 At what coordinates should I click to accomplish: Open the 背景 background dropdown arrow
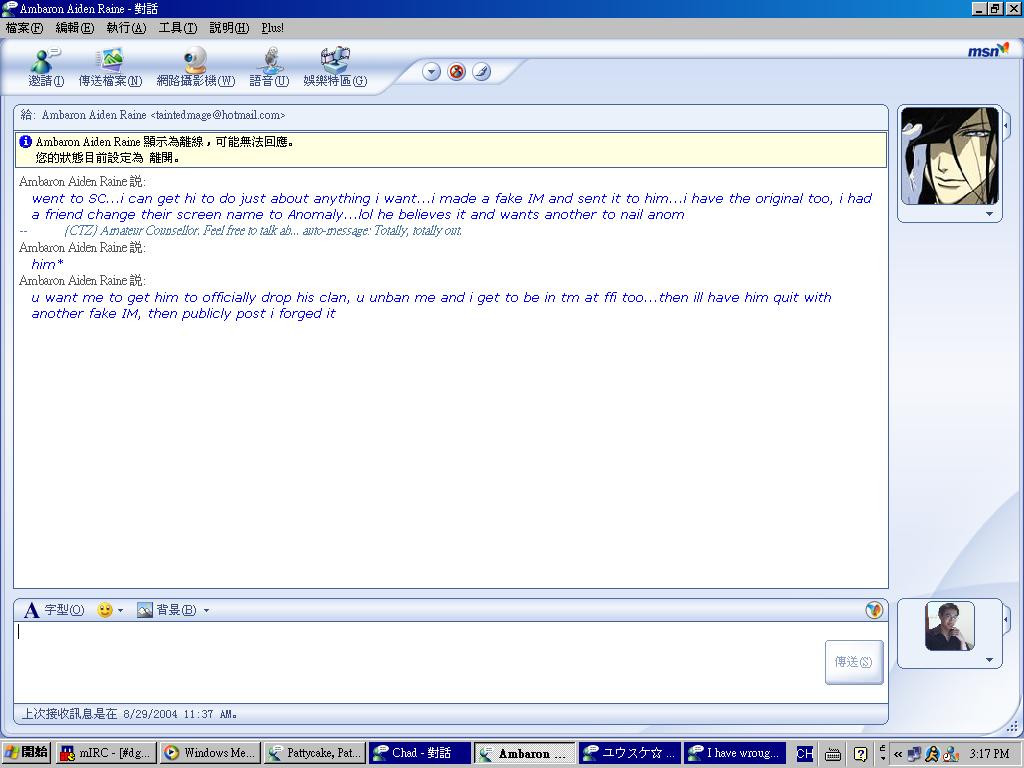point(206,611)
